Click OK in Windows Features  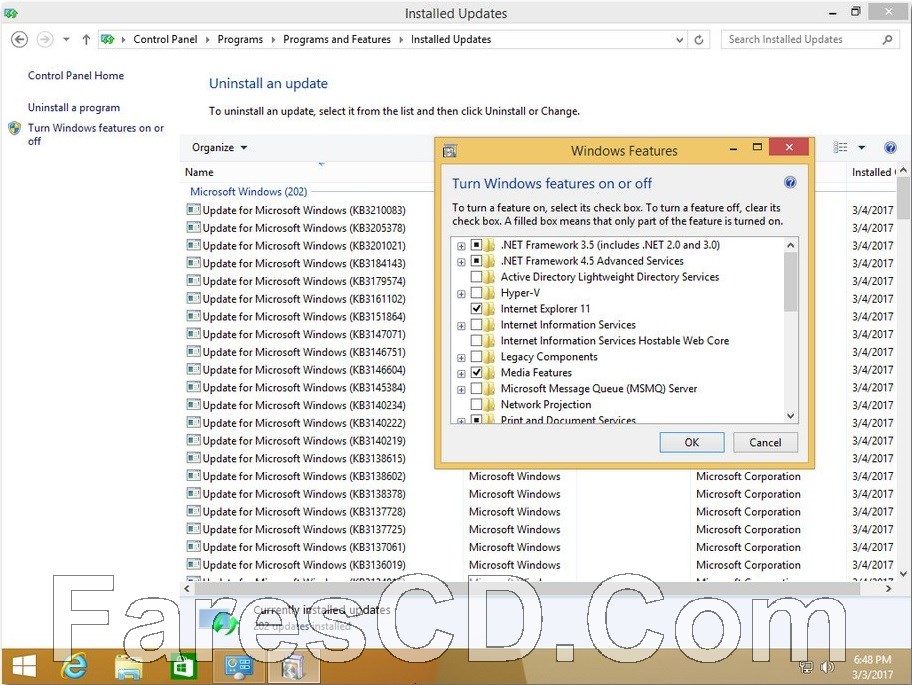[692, 443]
